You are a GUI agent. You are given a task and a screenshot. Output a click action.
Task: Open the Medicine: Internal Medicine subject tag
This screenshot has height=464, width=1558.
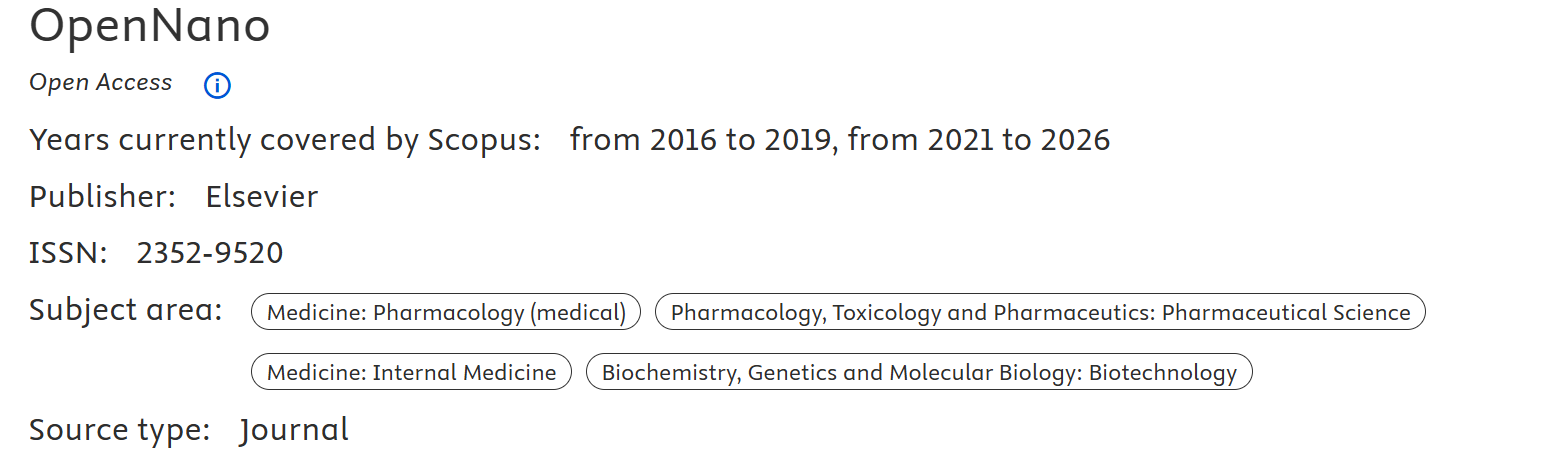point(411,373)
